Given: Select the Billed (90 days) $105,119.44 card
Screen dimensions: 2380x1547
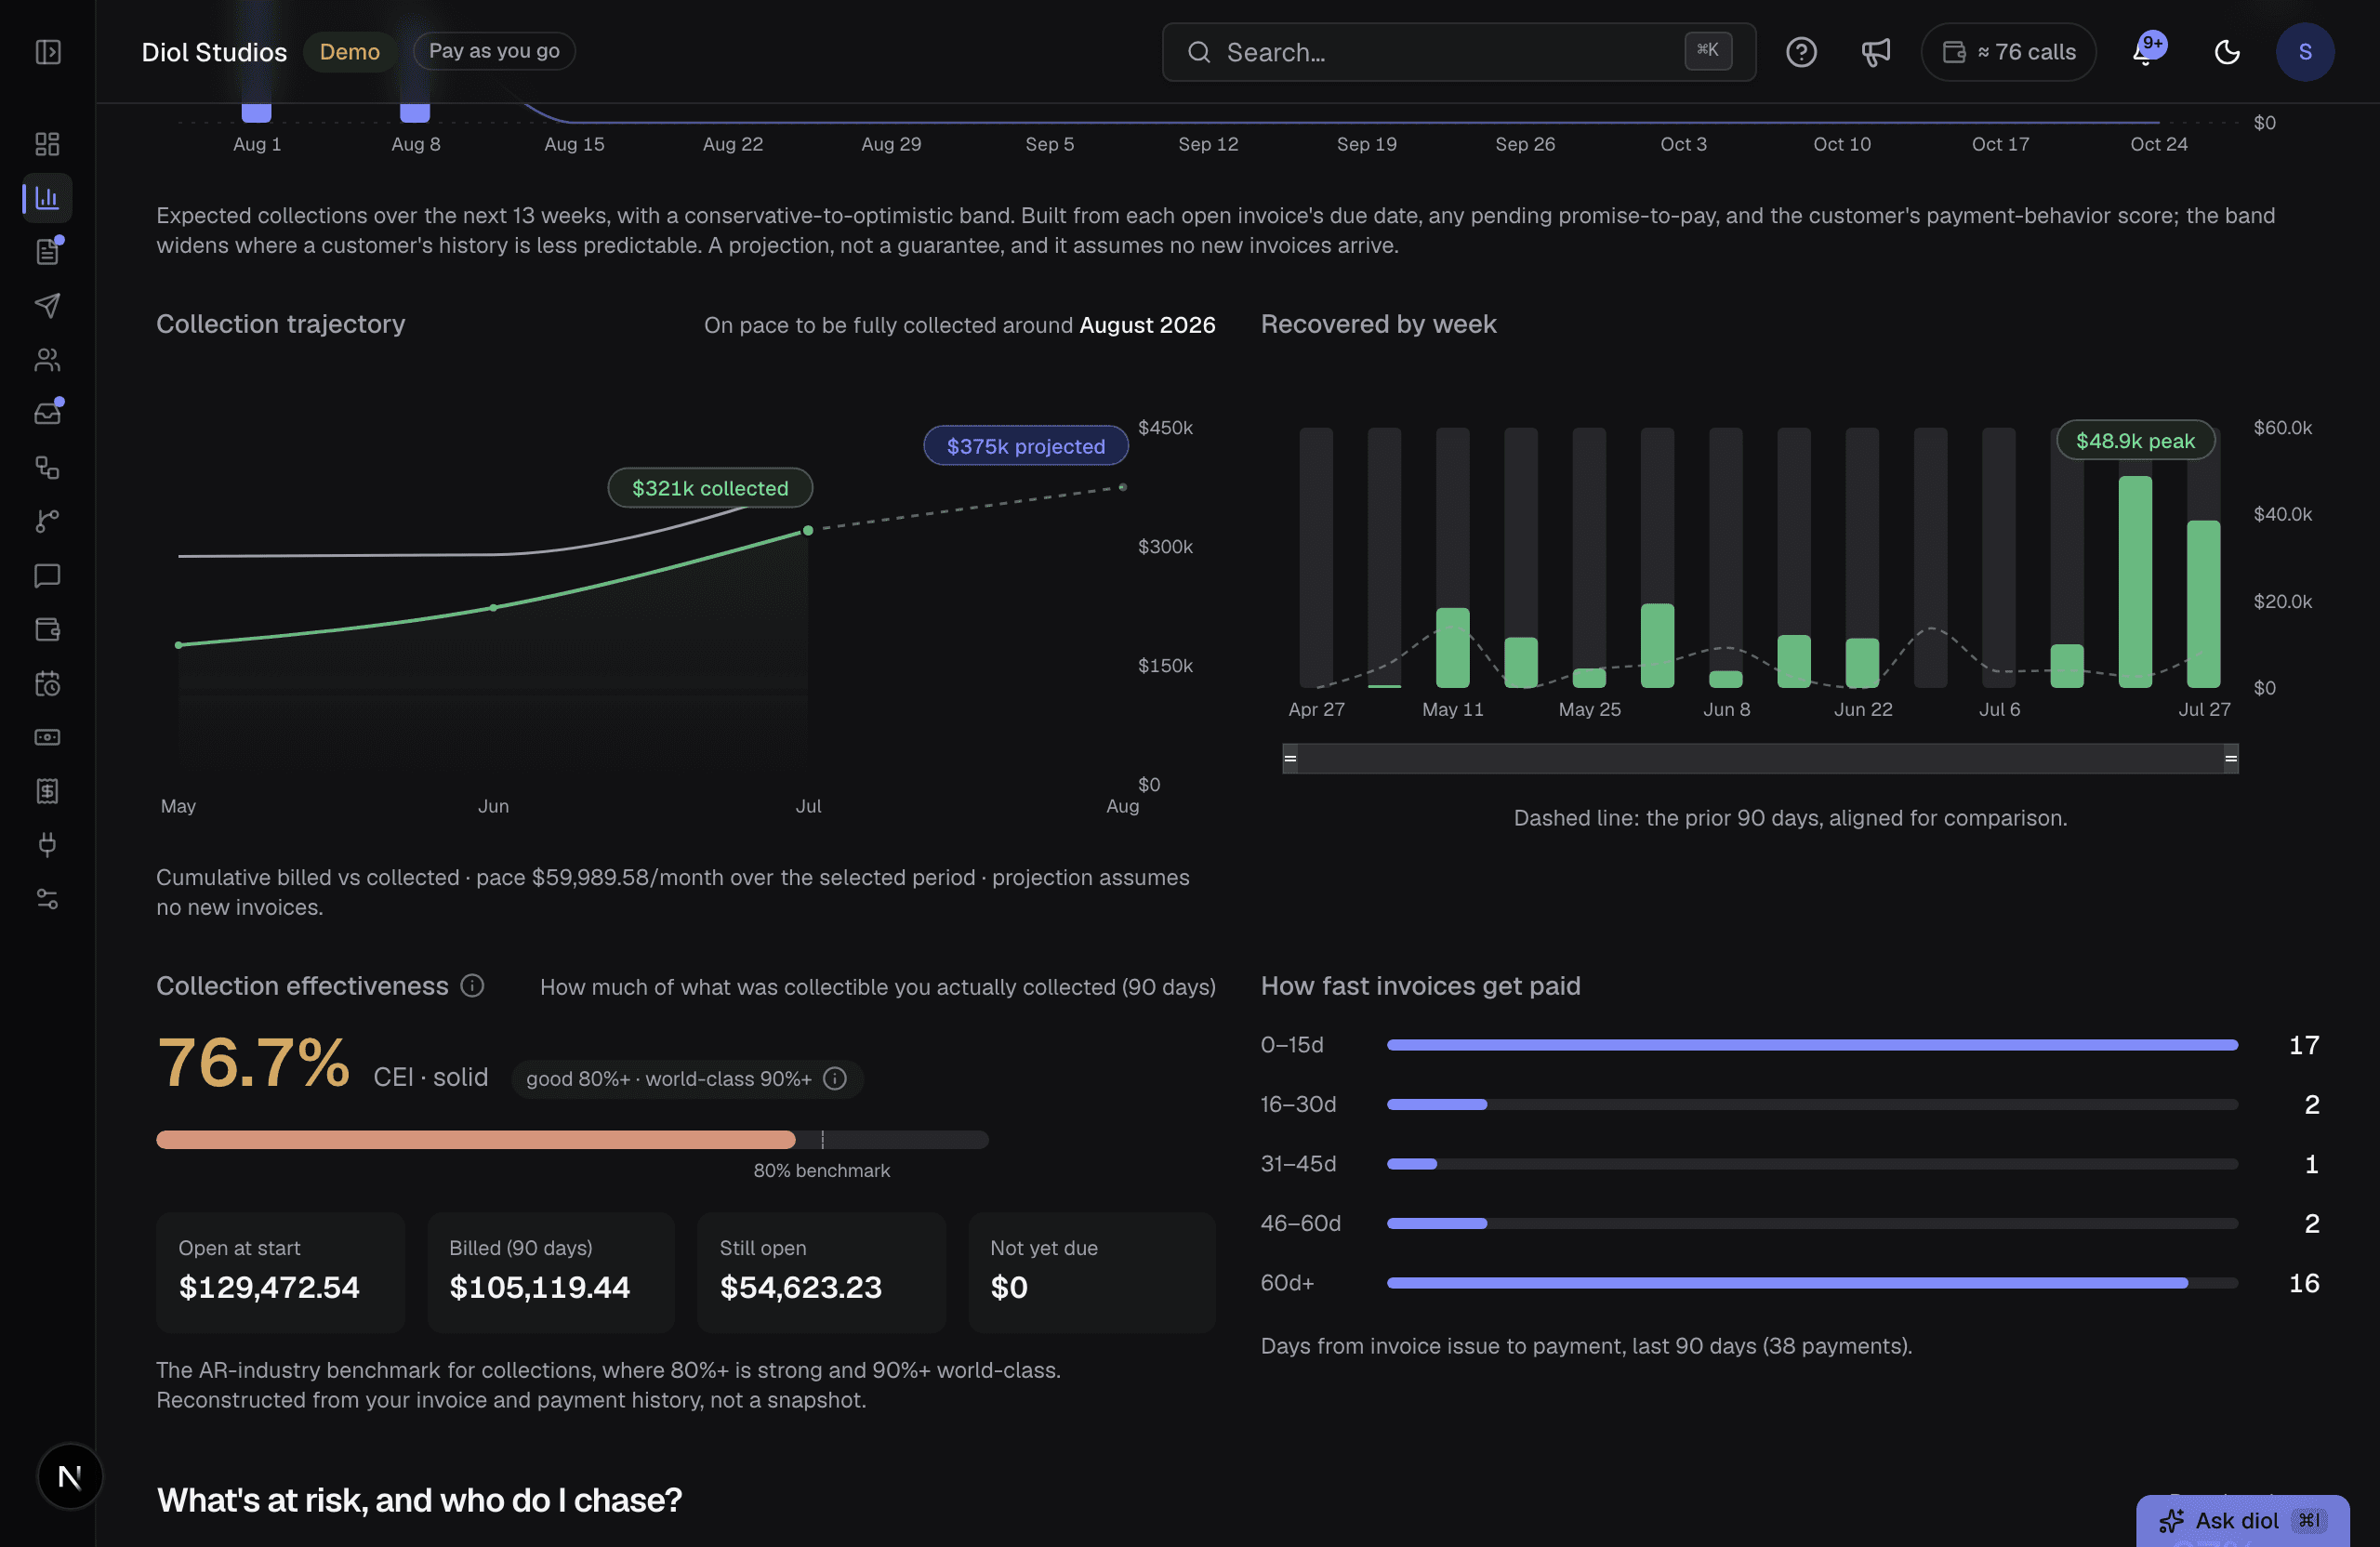Looking at the screenshot, I should pos(551,1273).
